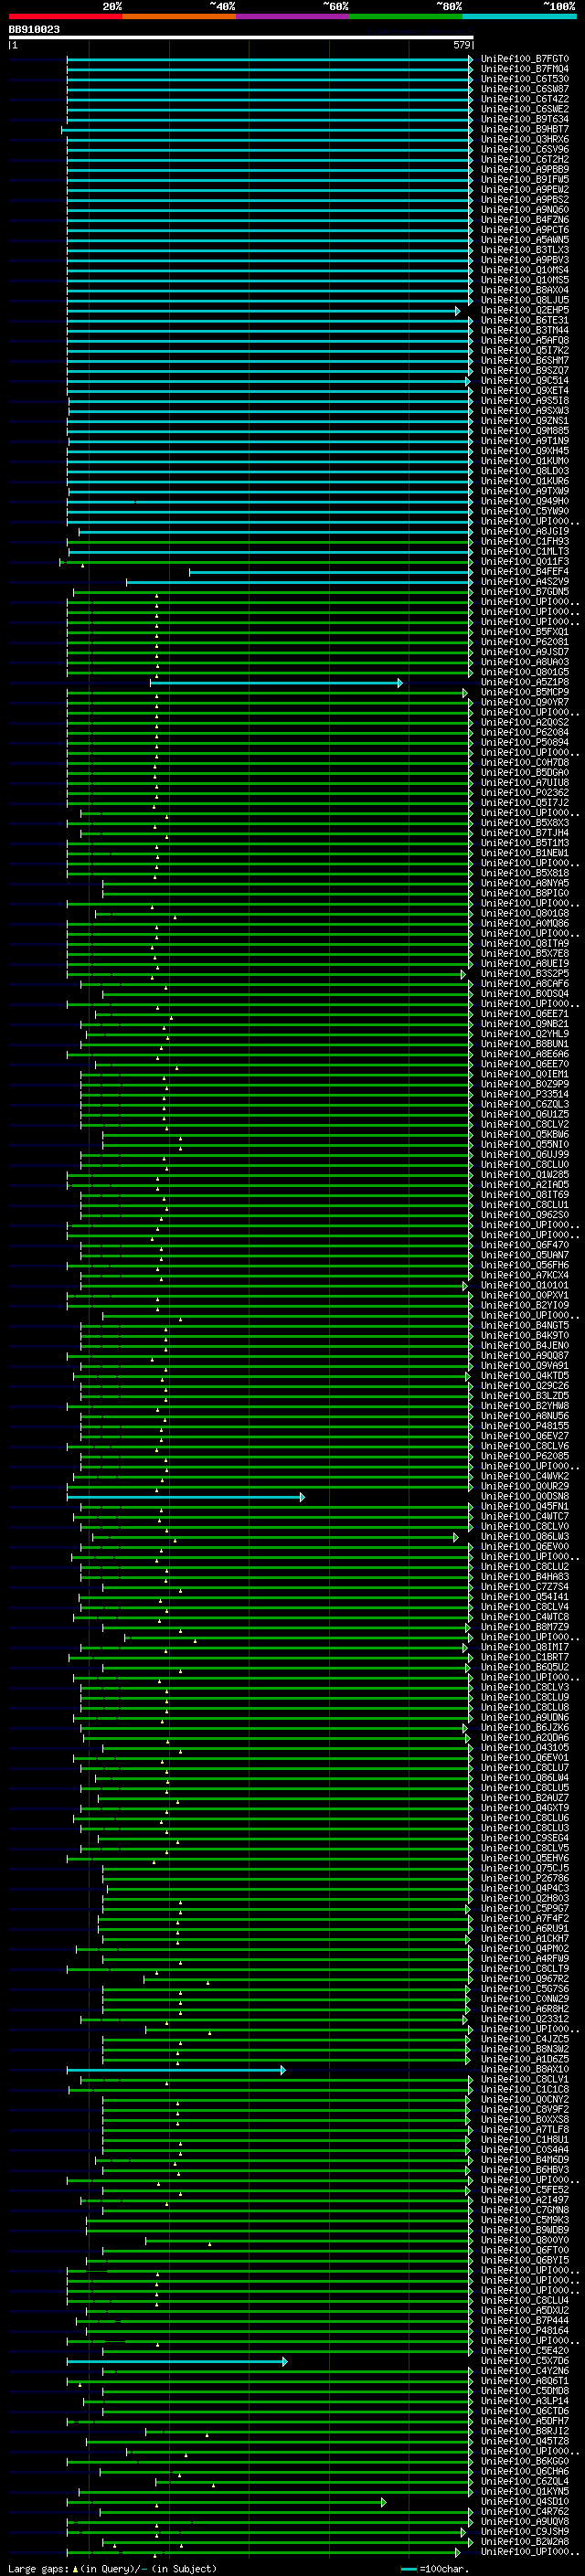Select UniRef100_C6SV96 in the hit list
Viewport: 585px width, 2576px height.
tap(525, 149)
